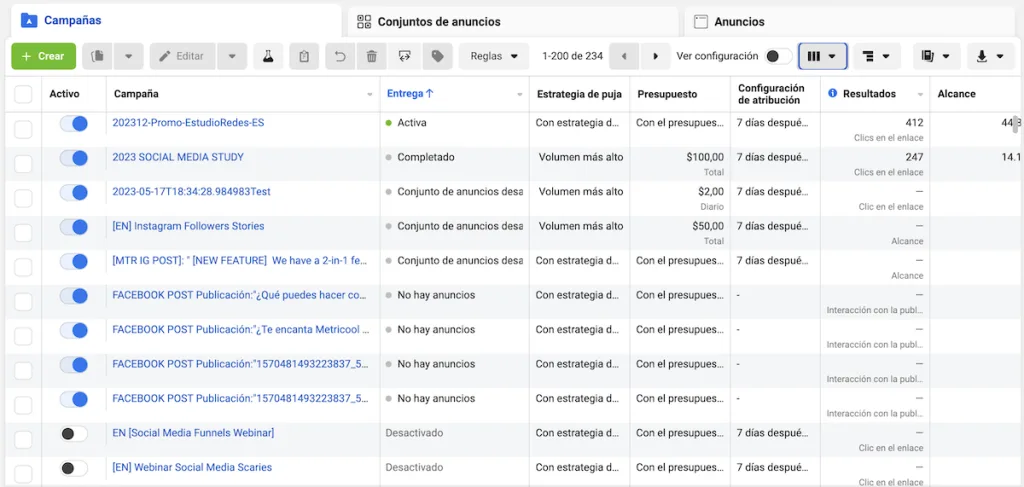
Task: Check the [MTR IG POST] row checkbox
Action: point(23,267)
